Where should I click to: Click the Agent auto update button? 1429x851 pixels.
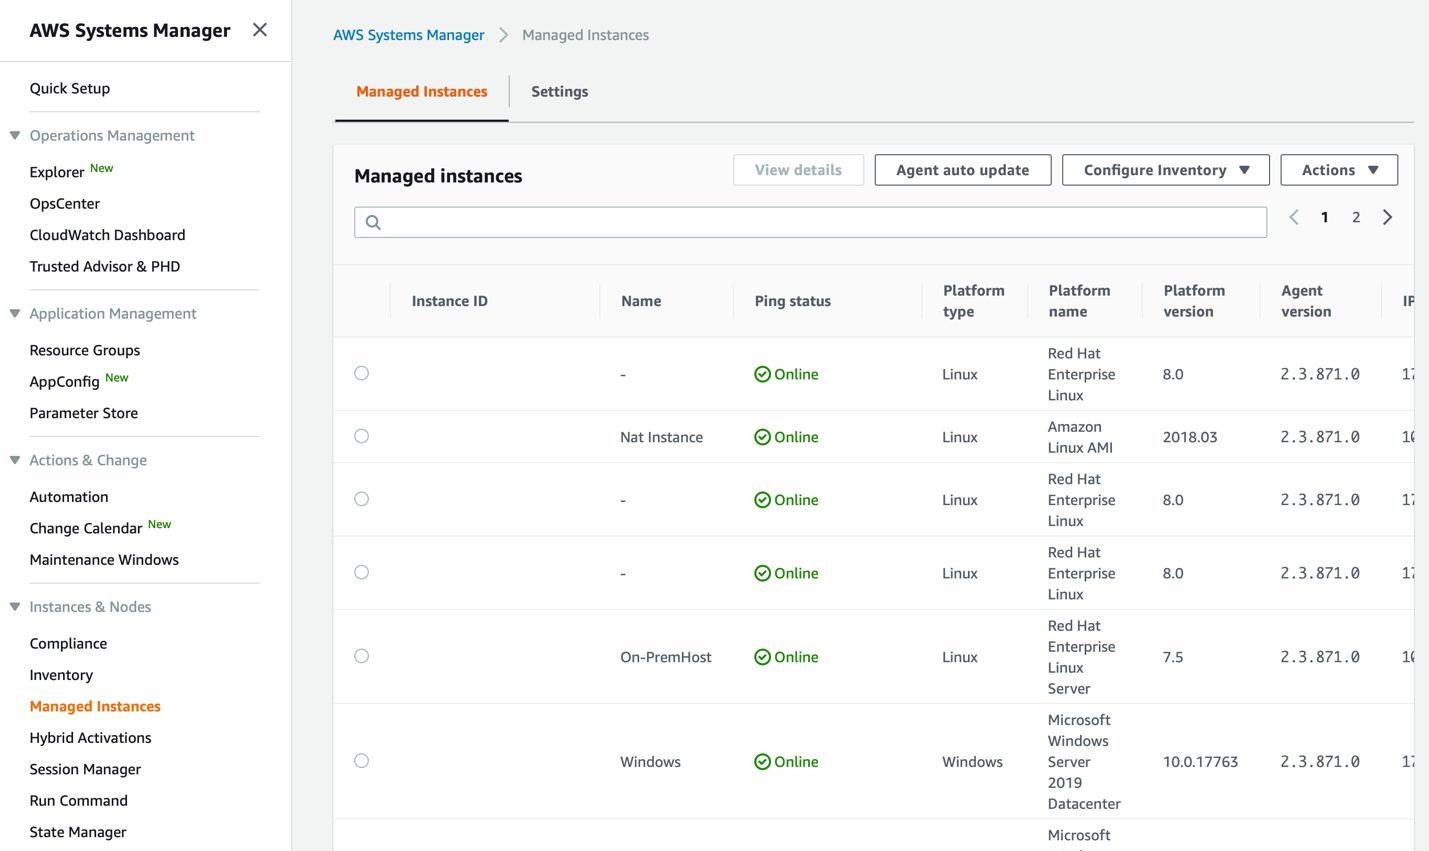click(962, 169)
